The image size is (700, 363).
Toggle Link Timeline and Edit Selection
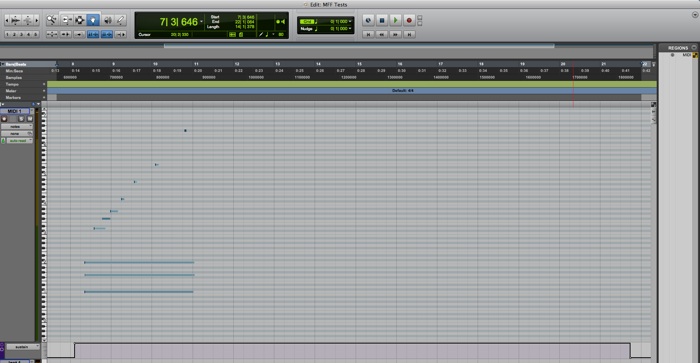93,34
